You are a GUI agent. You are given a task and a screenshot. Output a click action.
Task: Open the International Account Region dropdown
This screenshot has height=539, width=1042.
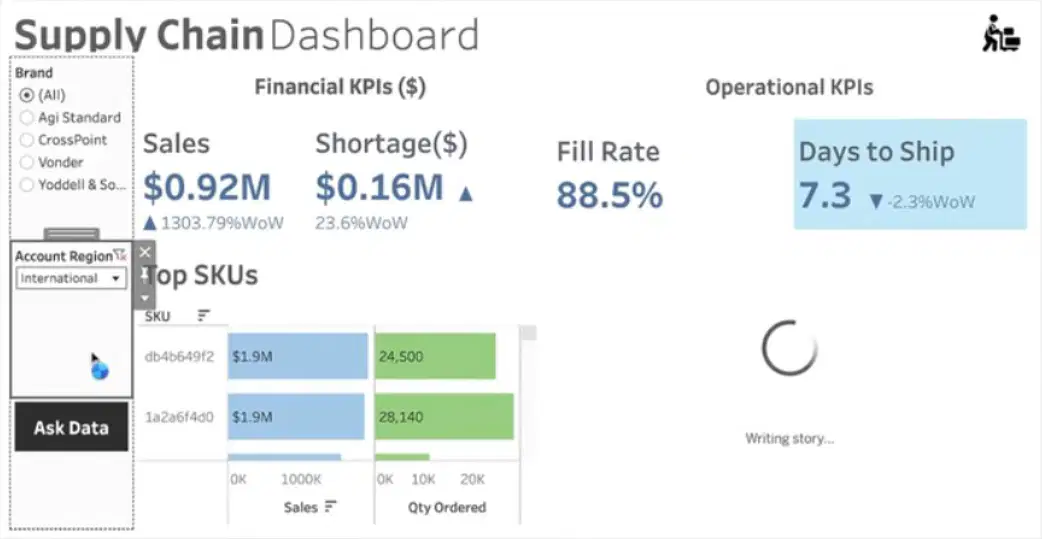click(x=71, y=278)
